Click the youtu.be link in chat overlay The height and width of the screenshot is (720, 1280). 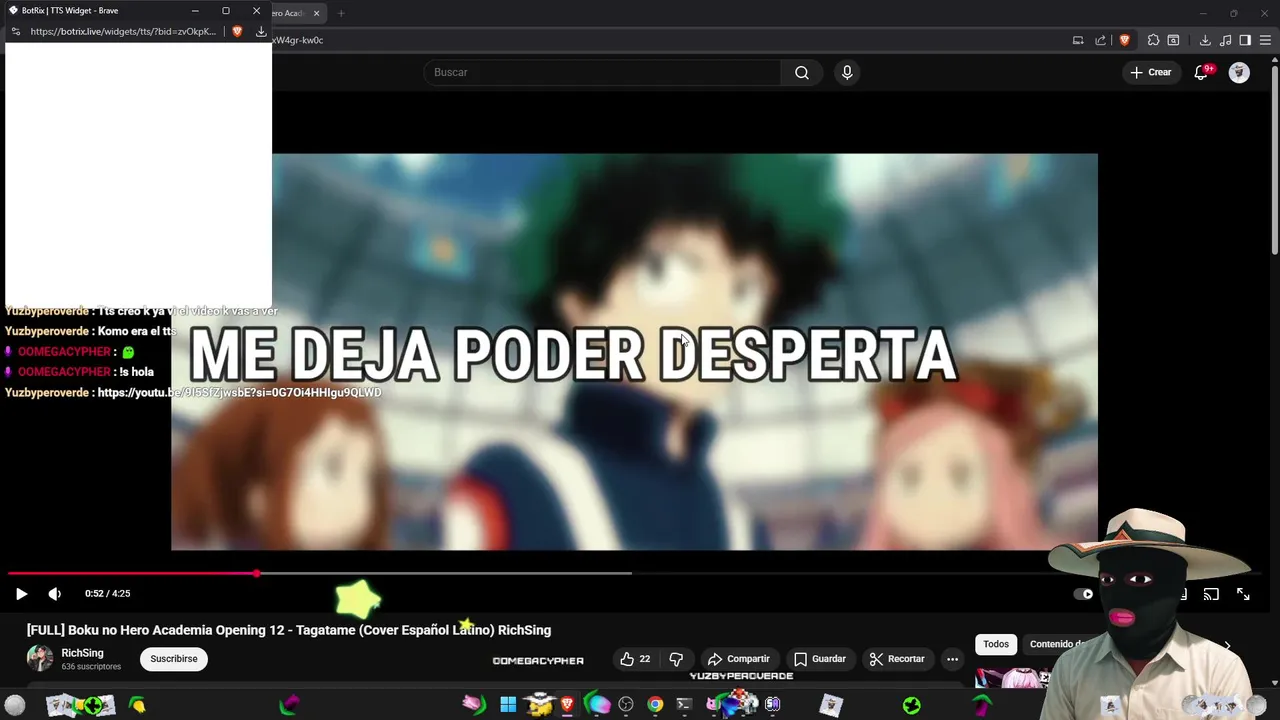click(x=239, y=393)
